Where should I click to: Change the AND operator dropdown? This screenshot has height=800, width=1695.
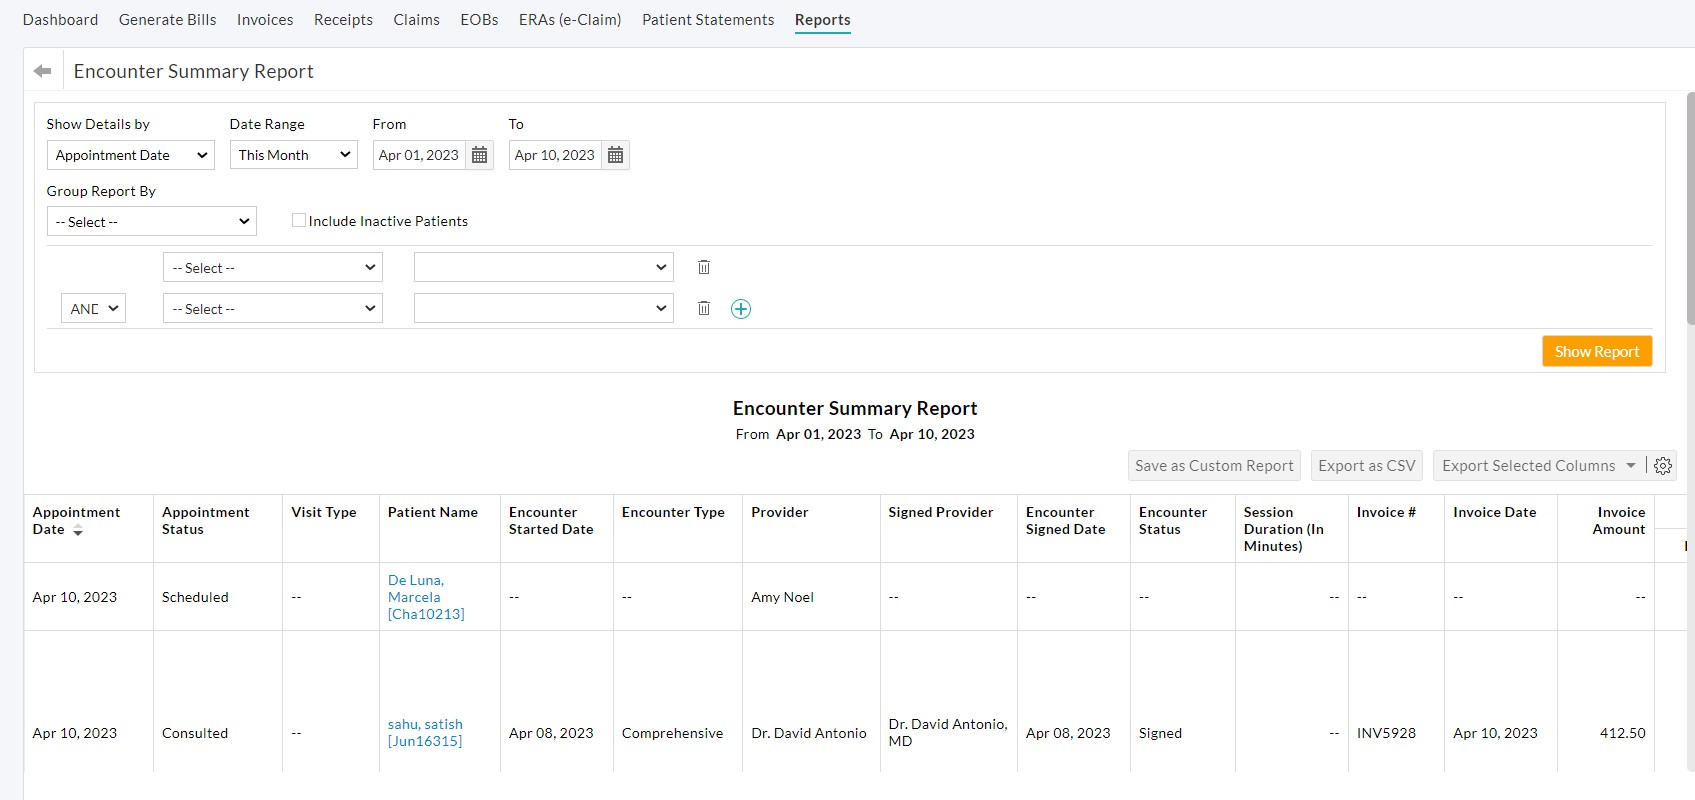94,309
